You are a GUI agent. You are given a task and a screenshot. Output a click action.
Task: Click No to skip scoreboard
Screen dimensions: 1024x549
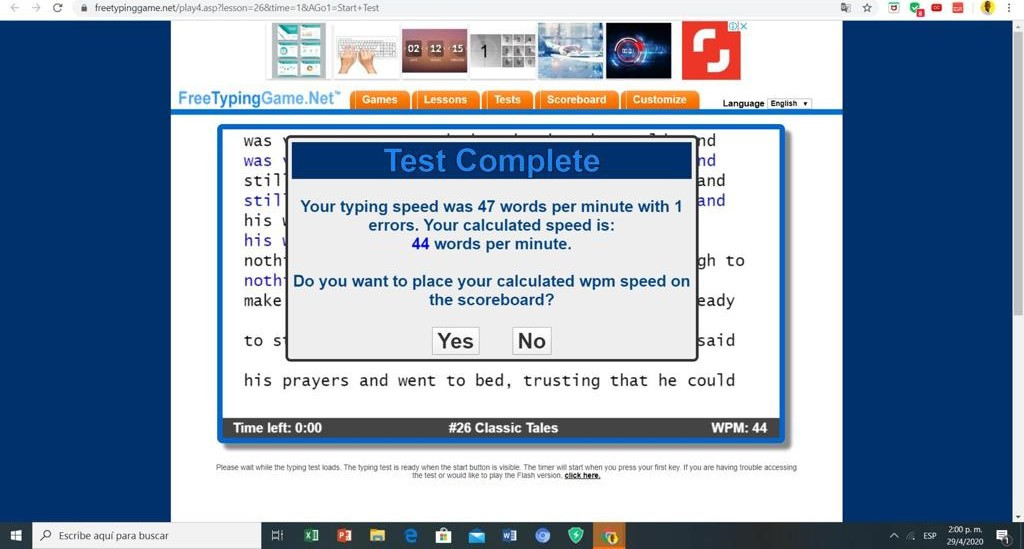(x=532, y=341)
